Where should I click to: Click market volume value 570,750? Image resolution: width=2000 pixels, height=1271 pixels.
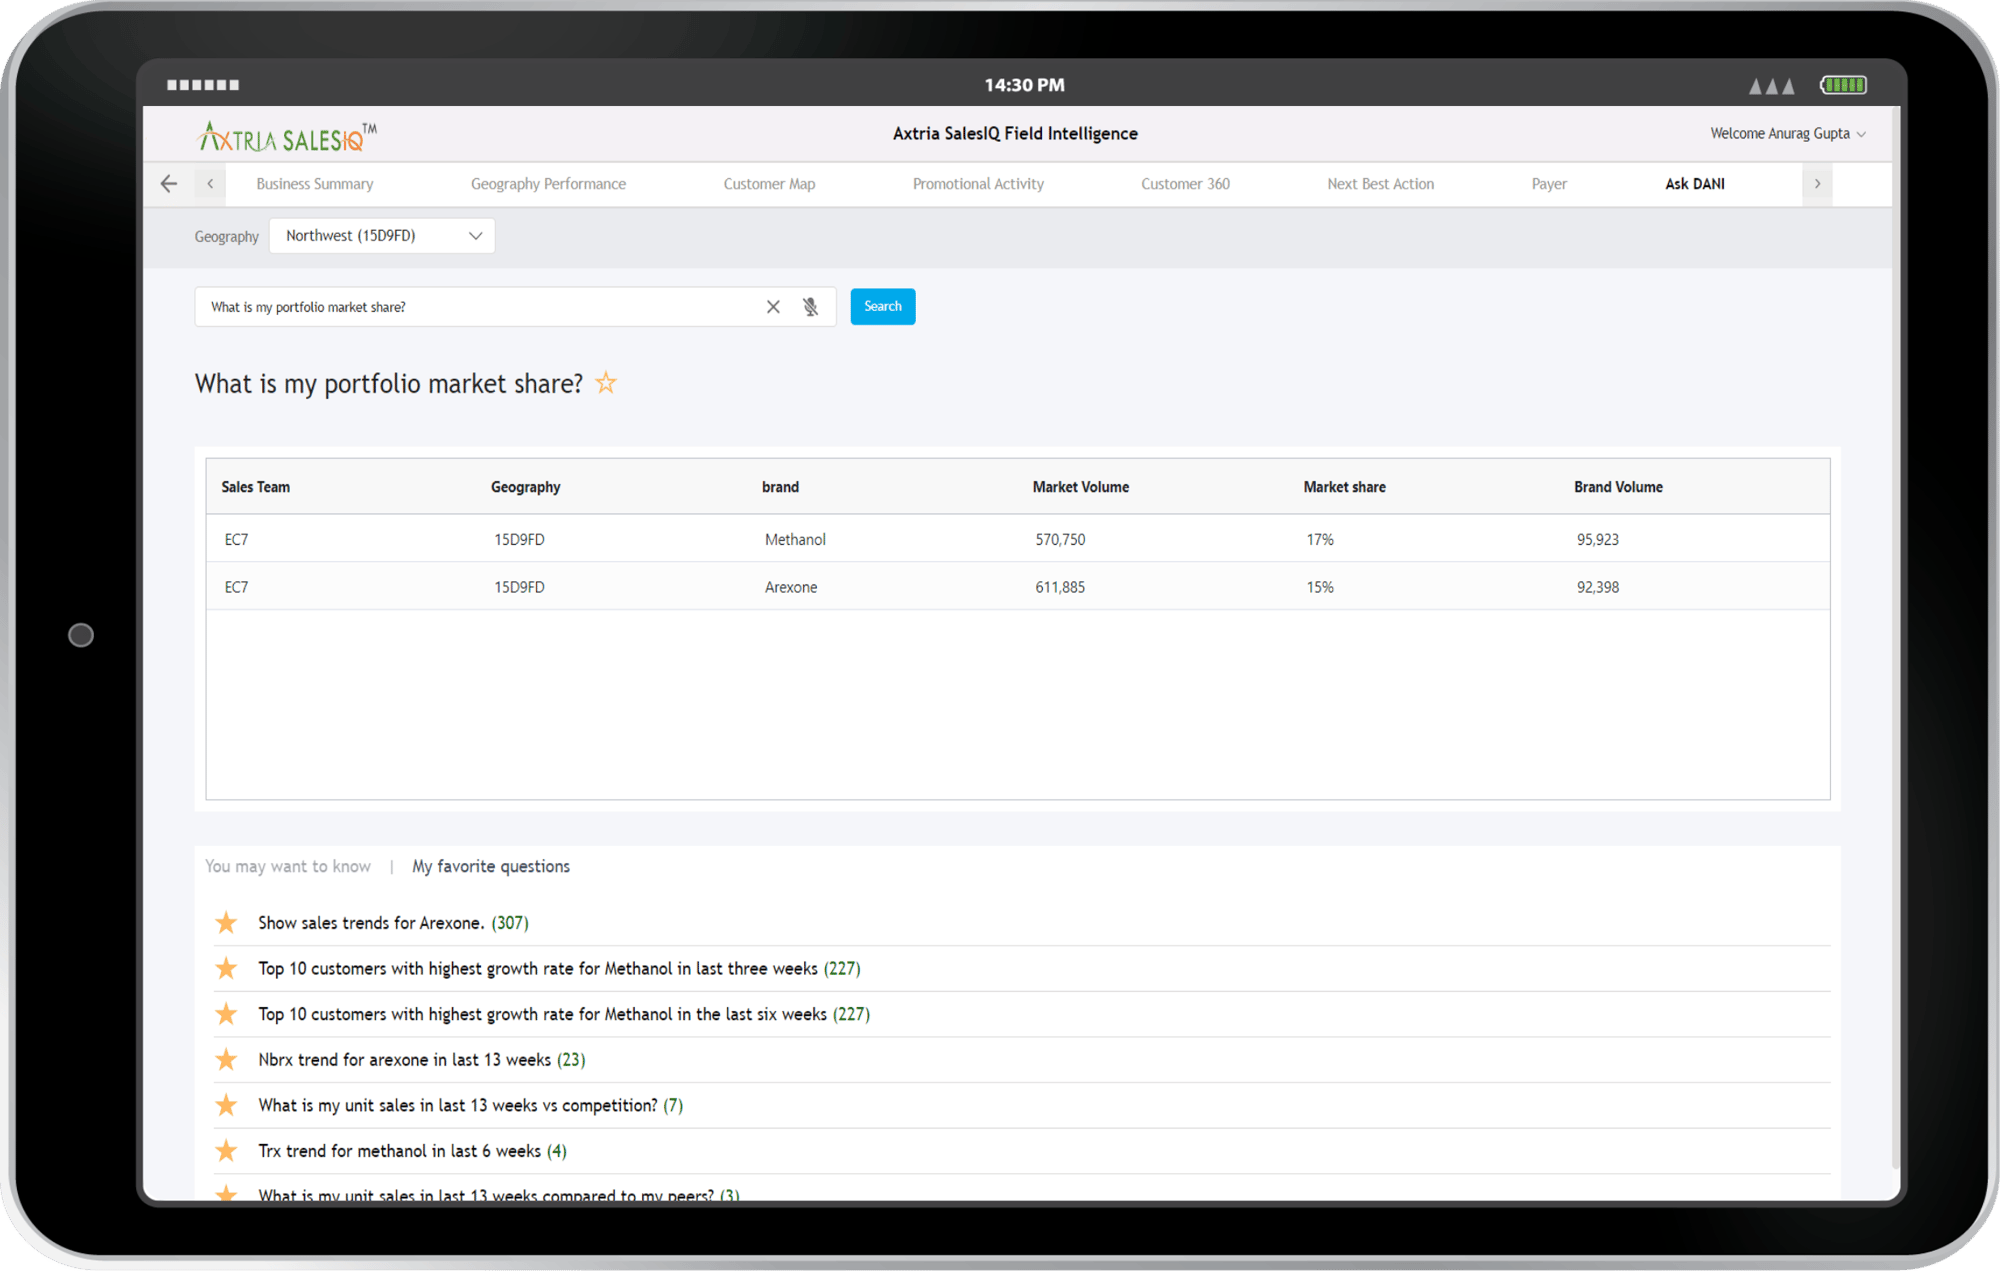(x=1060, y=539)
